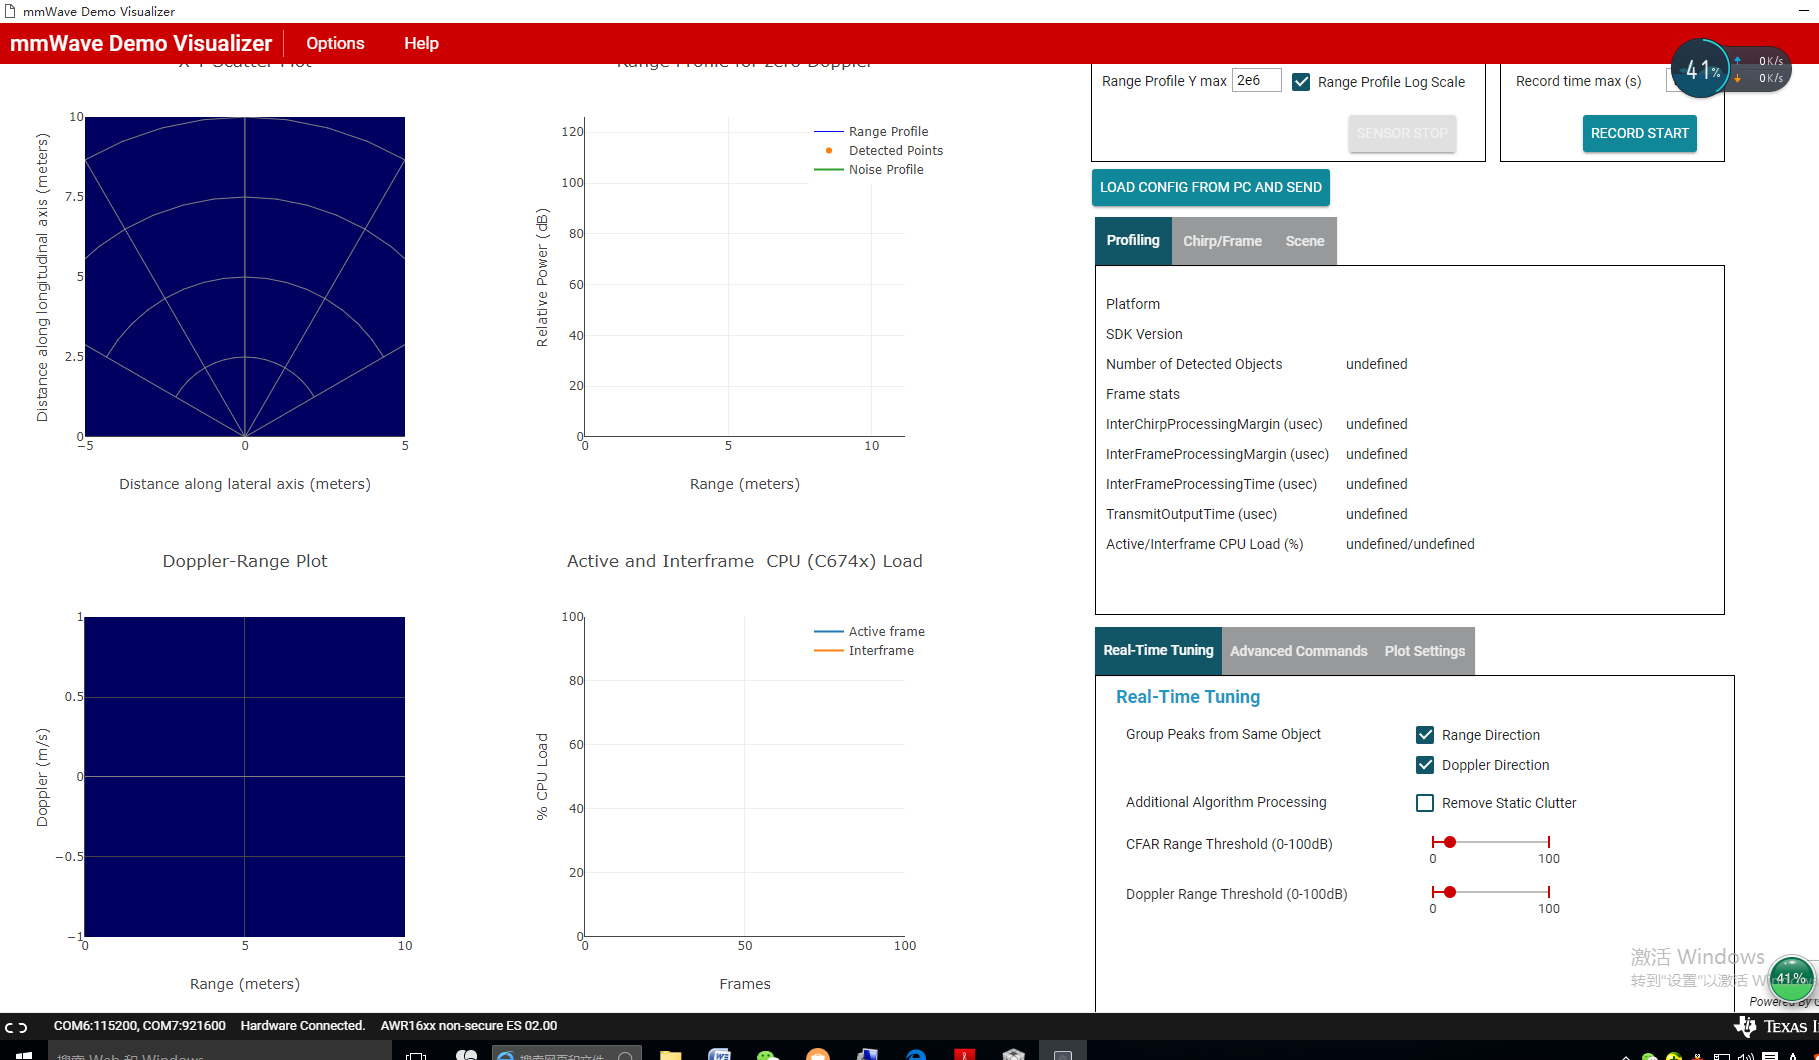The image size is (1819, 1060).
Task: Toggle the Range Profile Log Scale checkbox
Action: (1301, 82)
